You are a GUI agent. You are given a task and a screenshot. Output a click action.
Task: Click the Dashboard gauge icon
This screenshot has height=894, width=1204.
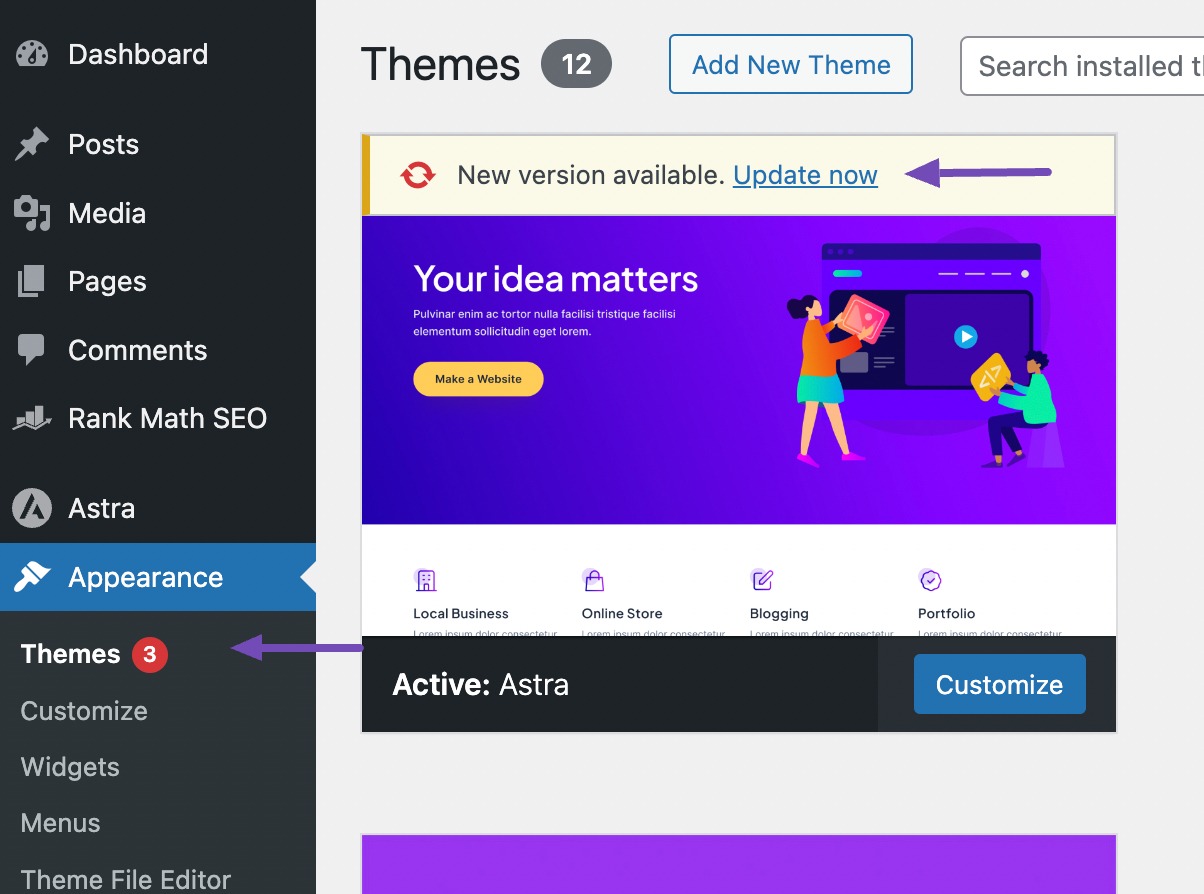tap(32, 54)
